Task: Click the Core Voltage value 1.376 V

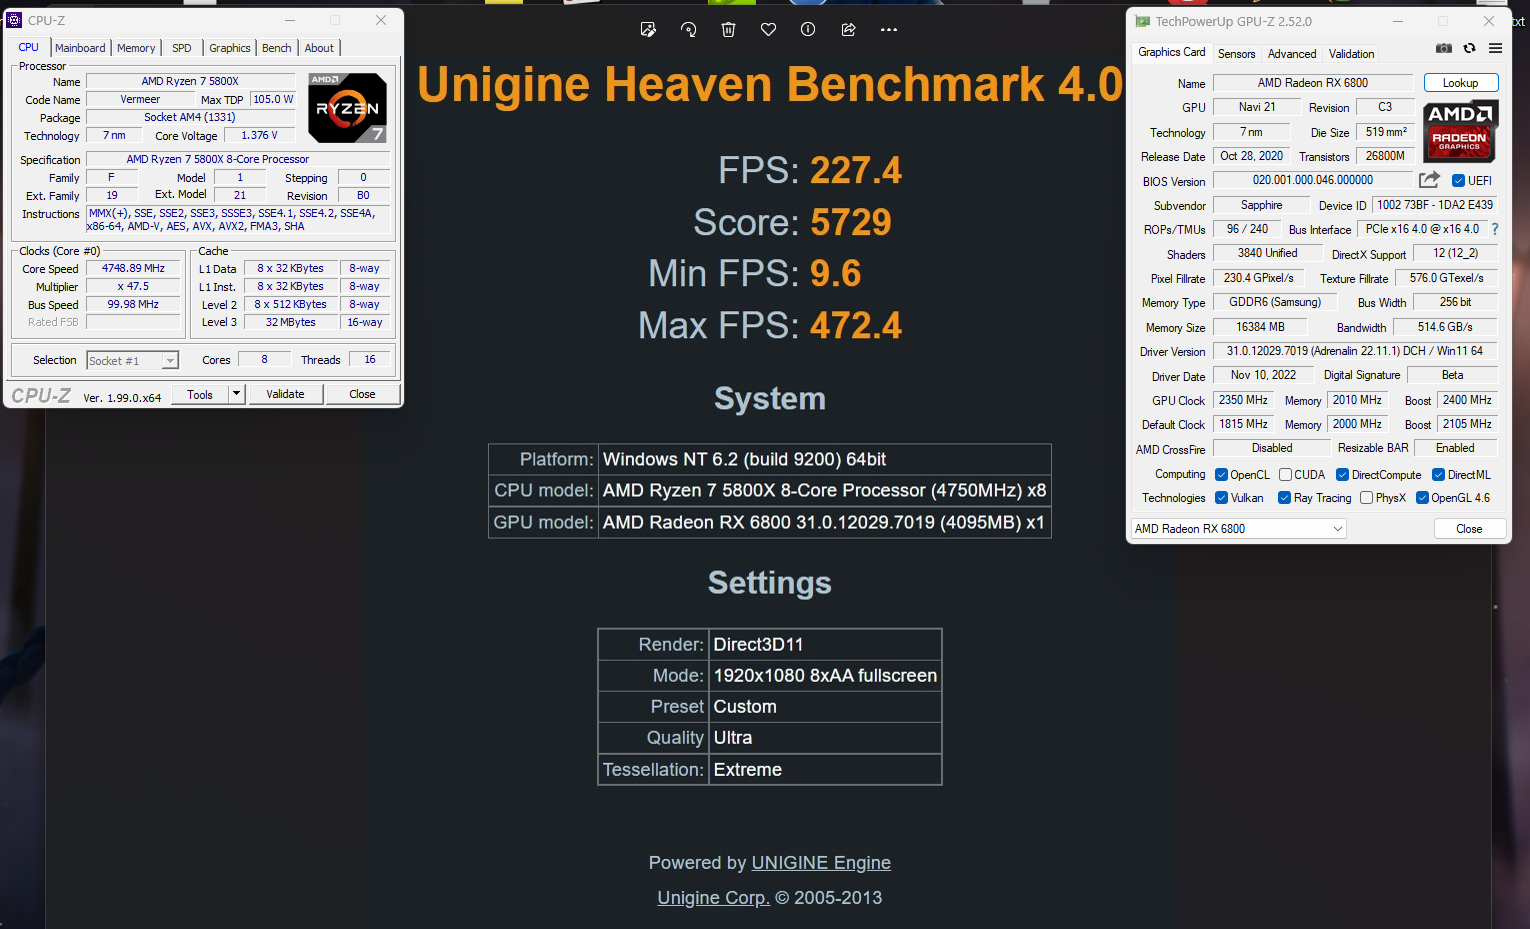Action: coord(259,135)
